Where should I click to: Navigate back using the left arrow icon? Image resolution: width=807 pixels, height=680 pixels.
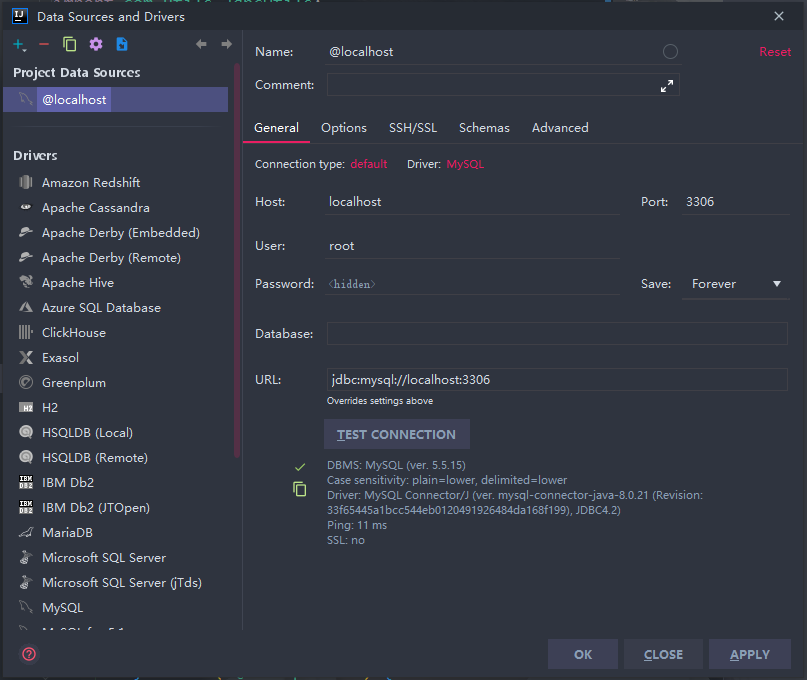[200, 44]
